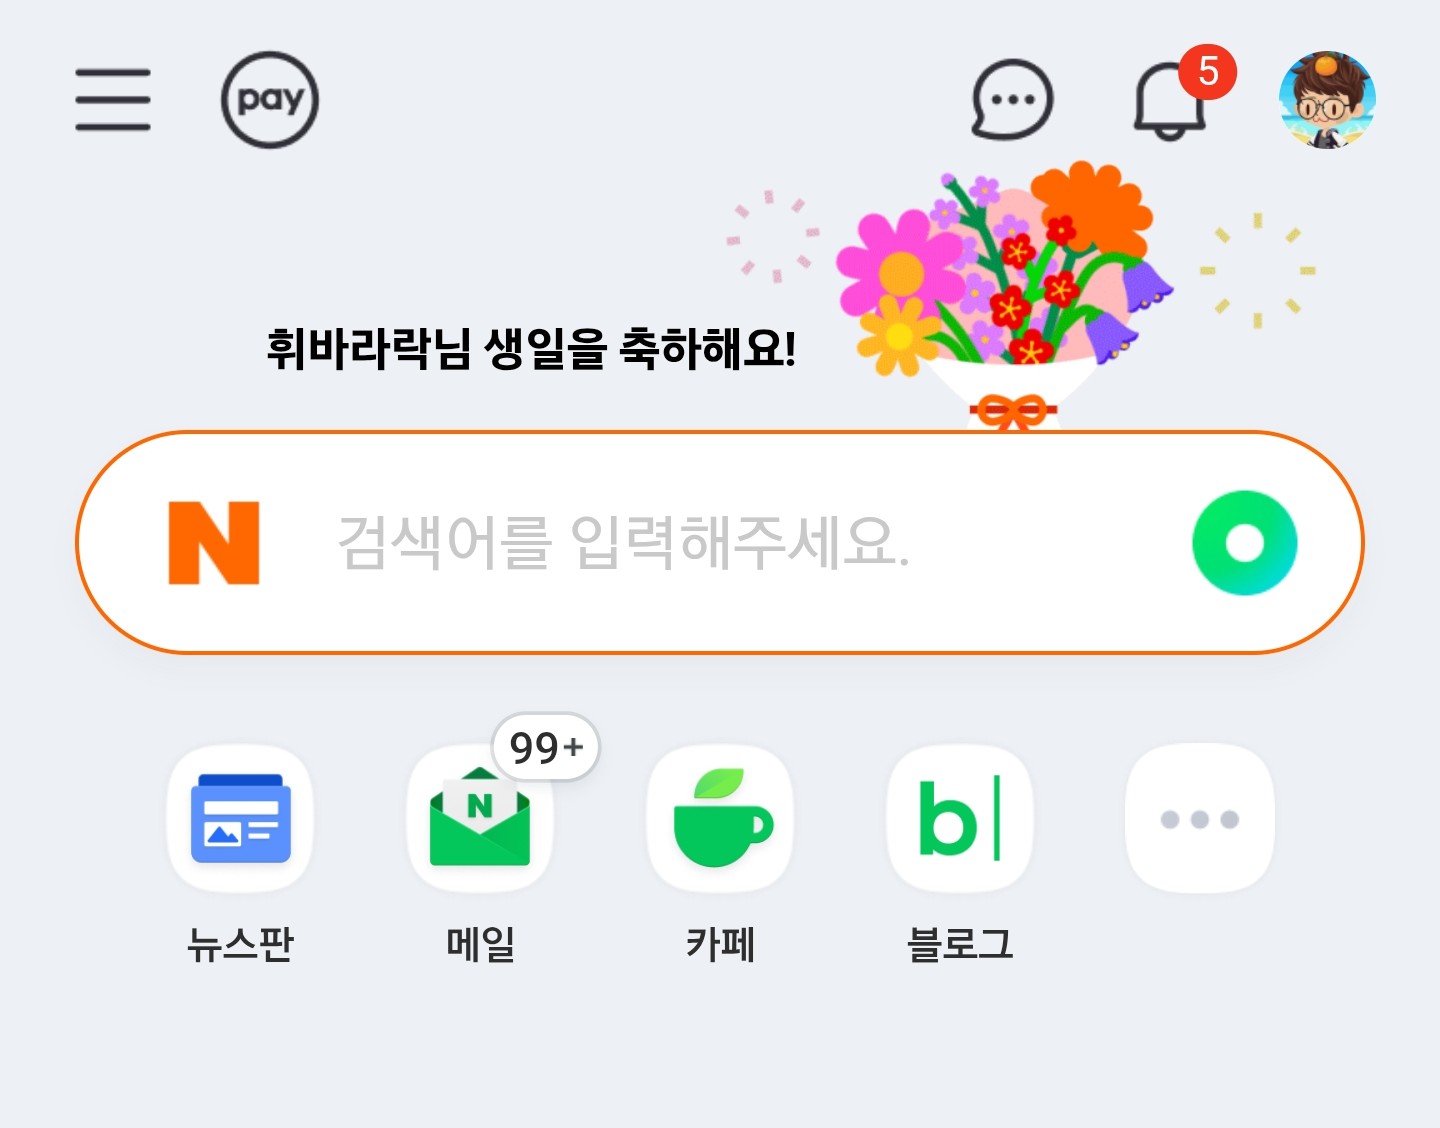Focus the 검색어를 입력해주세요 search field
The width and height of the screenshot is (1440, 1128).
[x=720, y=543]
